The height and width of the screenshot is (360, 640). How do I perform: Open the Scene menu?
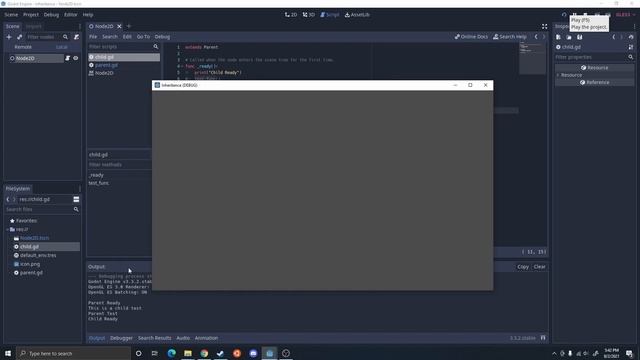point(11,15)
